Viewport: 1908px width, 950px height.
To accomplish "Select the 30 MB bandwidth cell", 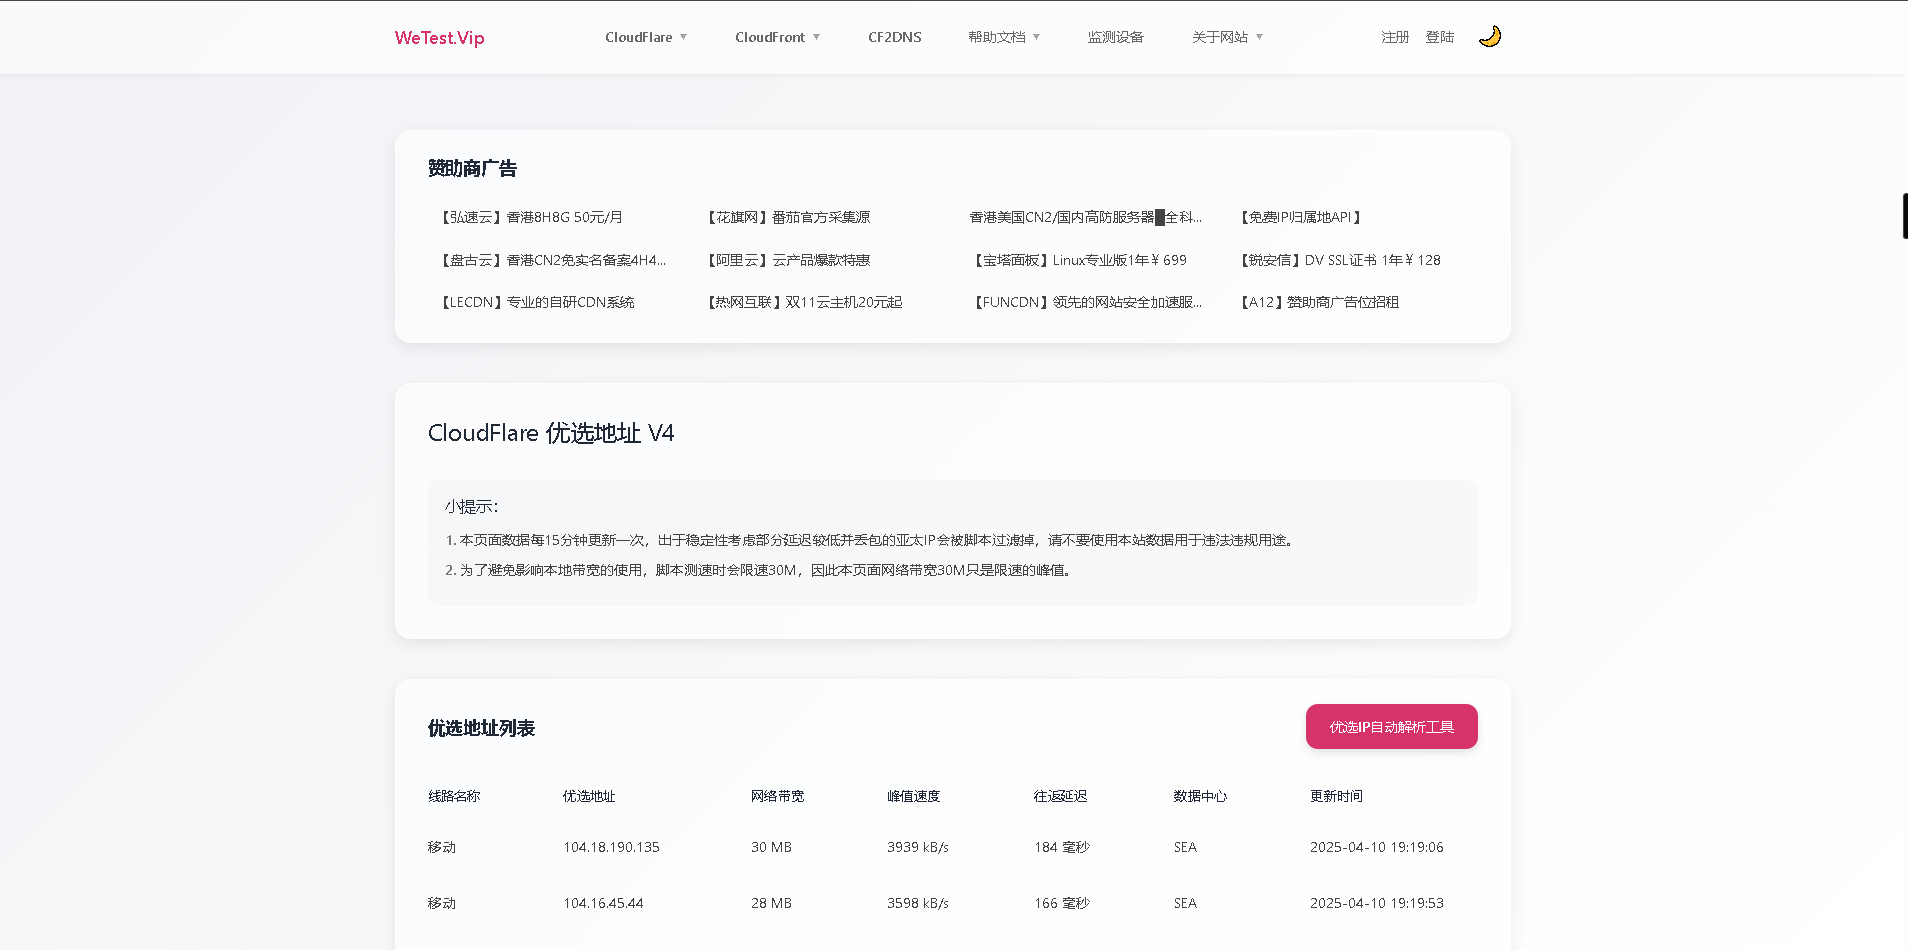I will click(x=771, y=847).
